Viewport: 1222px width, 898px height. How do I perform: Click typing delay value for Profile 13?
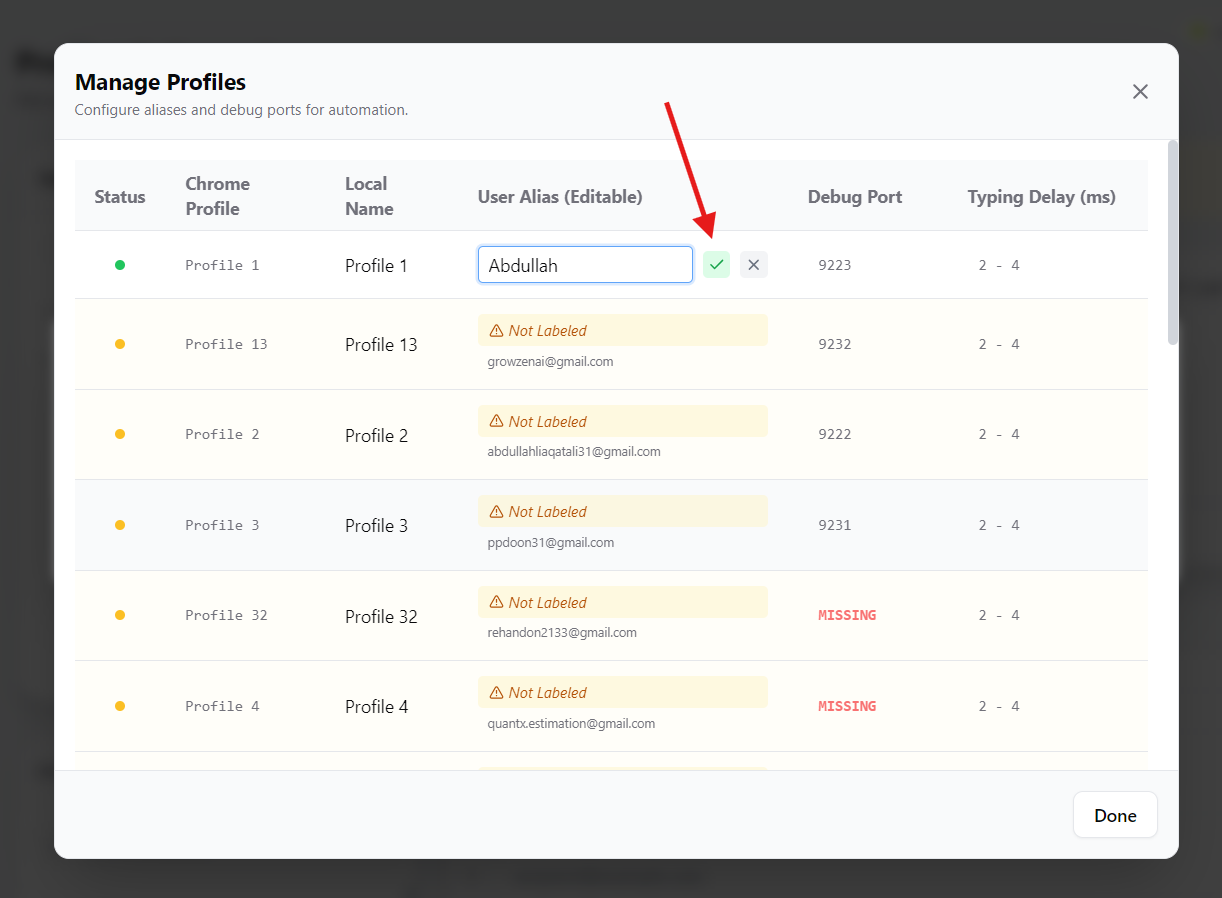click(999, 344)
